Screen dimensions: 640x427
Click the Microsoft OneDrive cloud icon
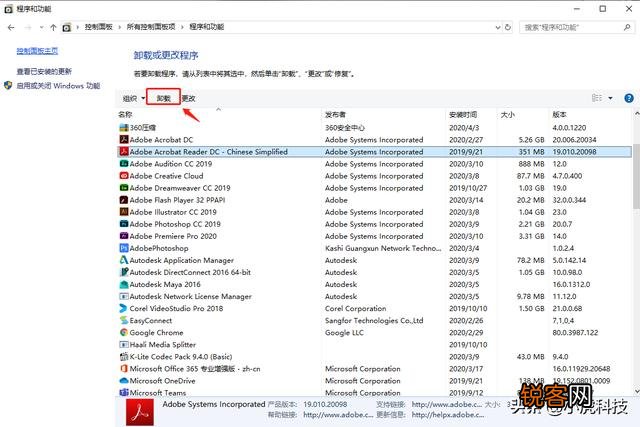[124, 380]
